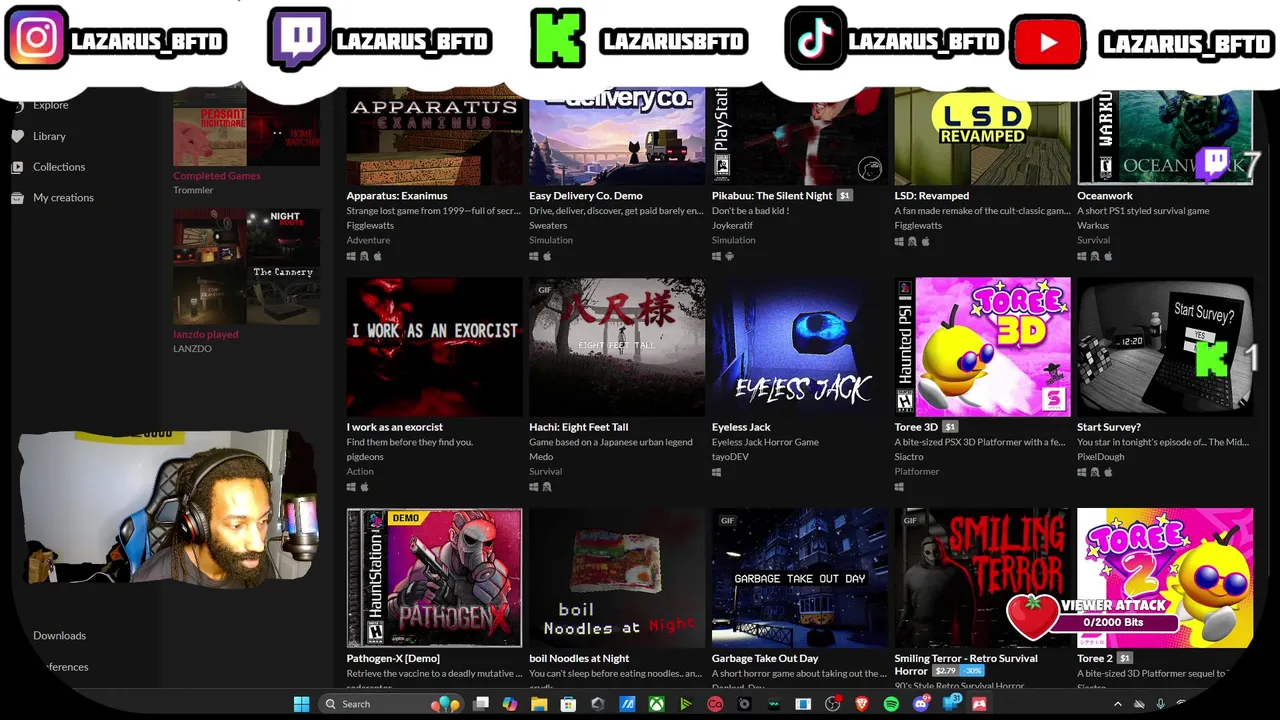Click the Warkus author name
The width and height of the screenshot is (1280, 720).
point(1093,226)
